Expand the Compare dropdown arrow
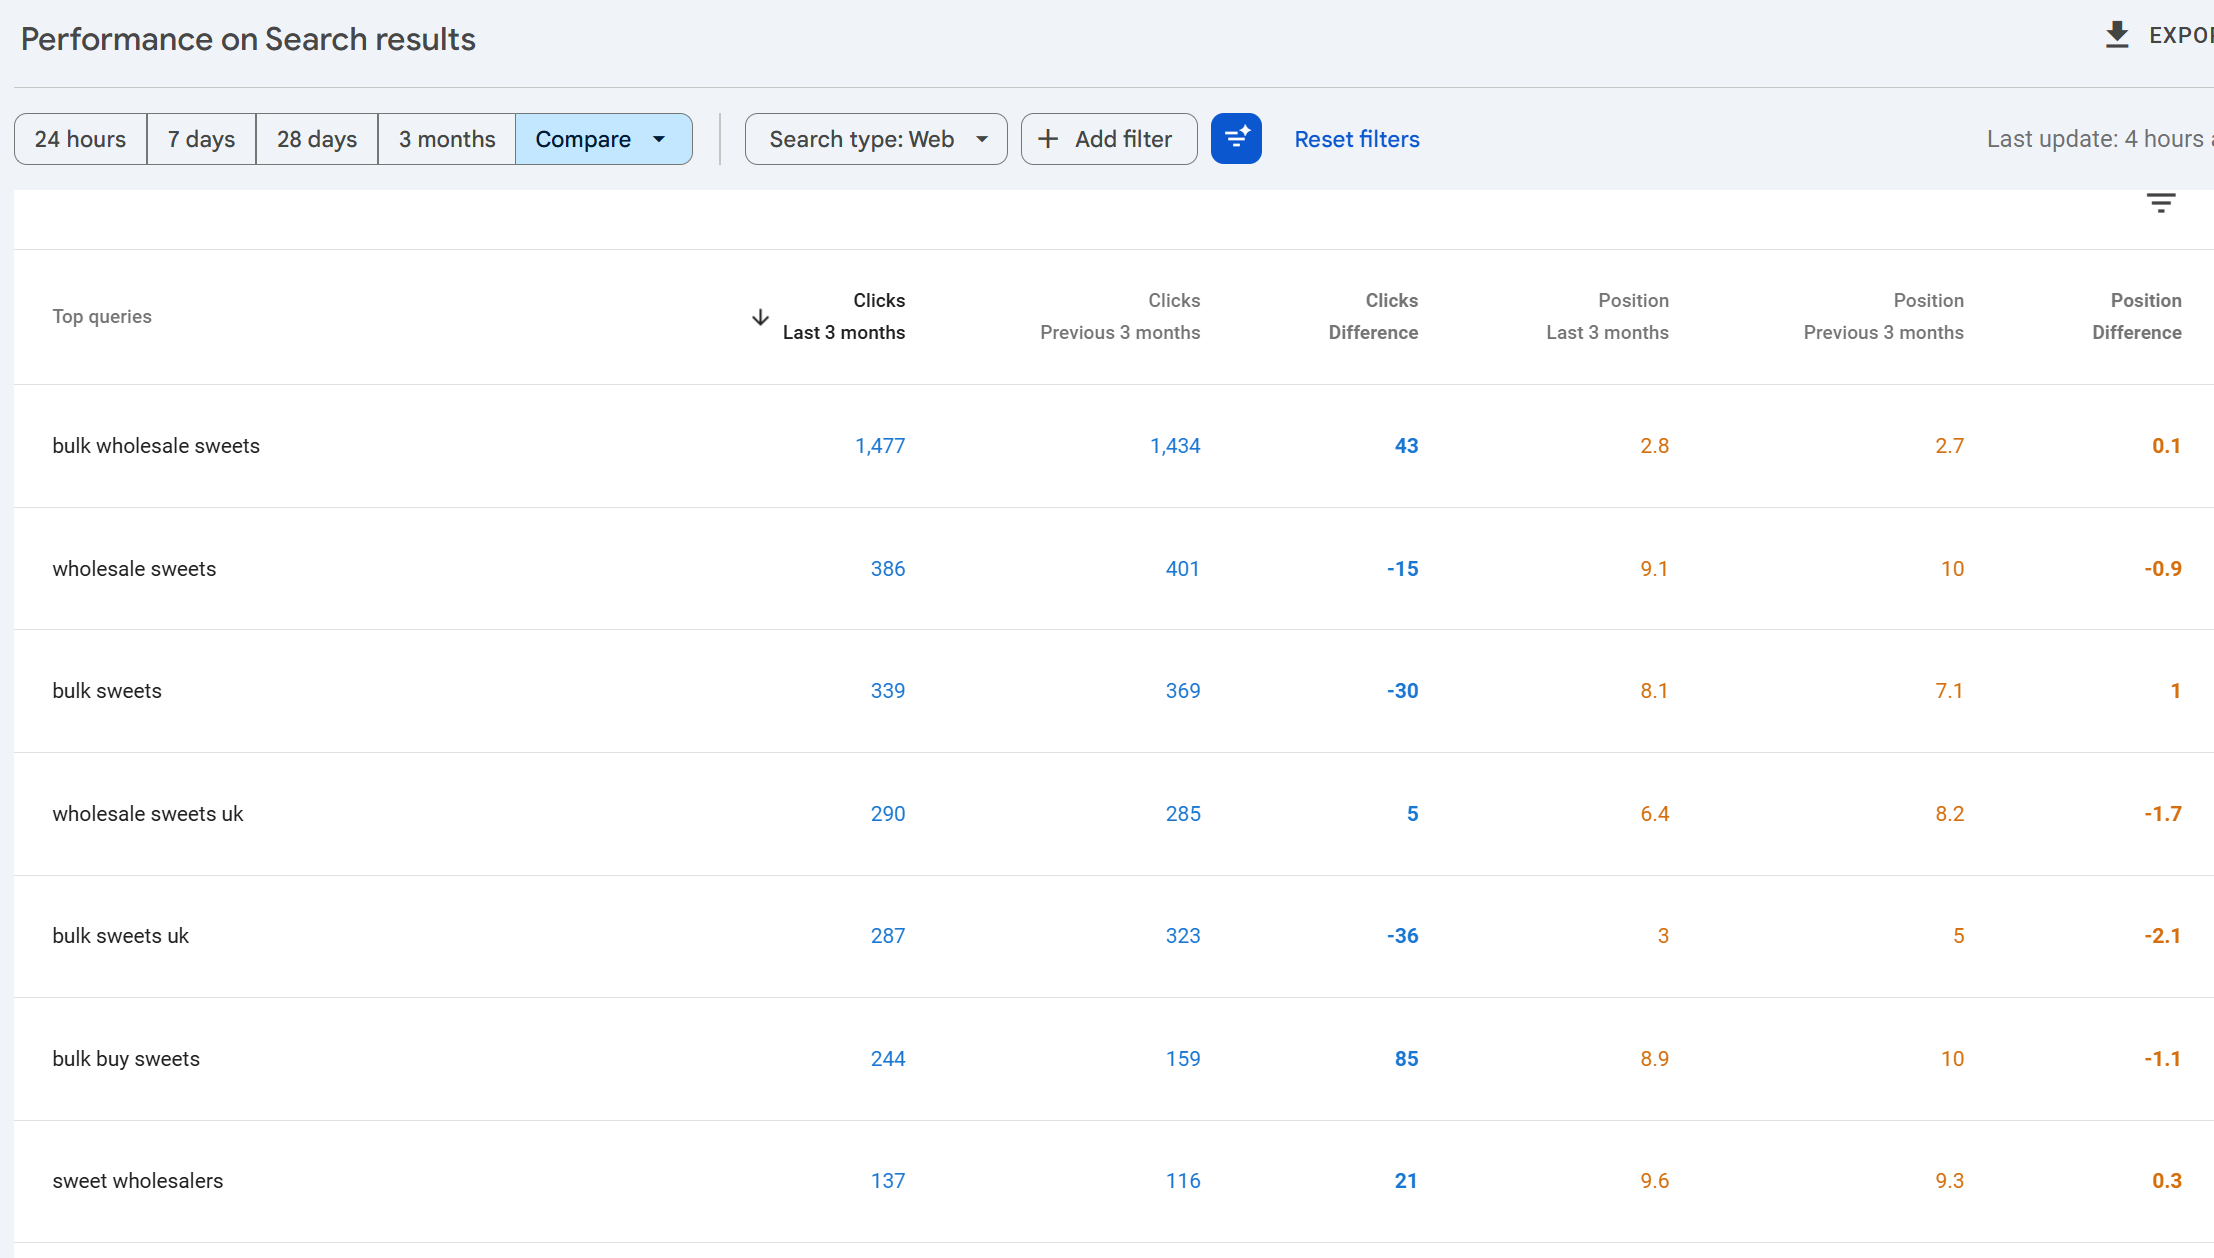The height and width of the screenshot is (1258, 2214). [x=659, y=139]
